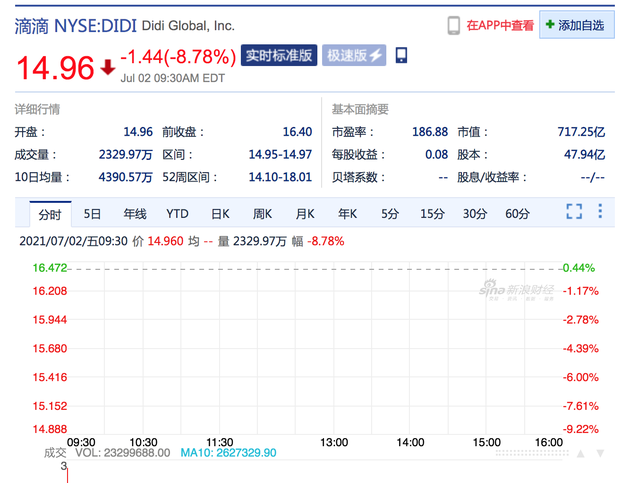Click the 详细行情 section heading
This screenshot has width=630, height=483.
coord(37,109)
